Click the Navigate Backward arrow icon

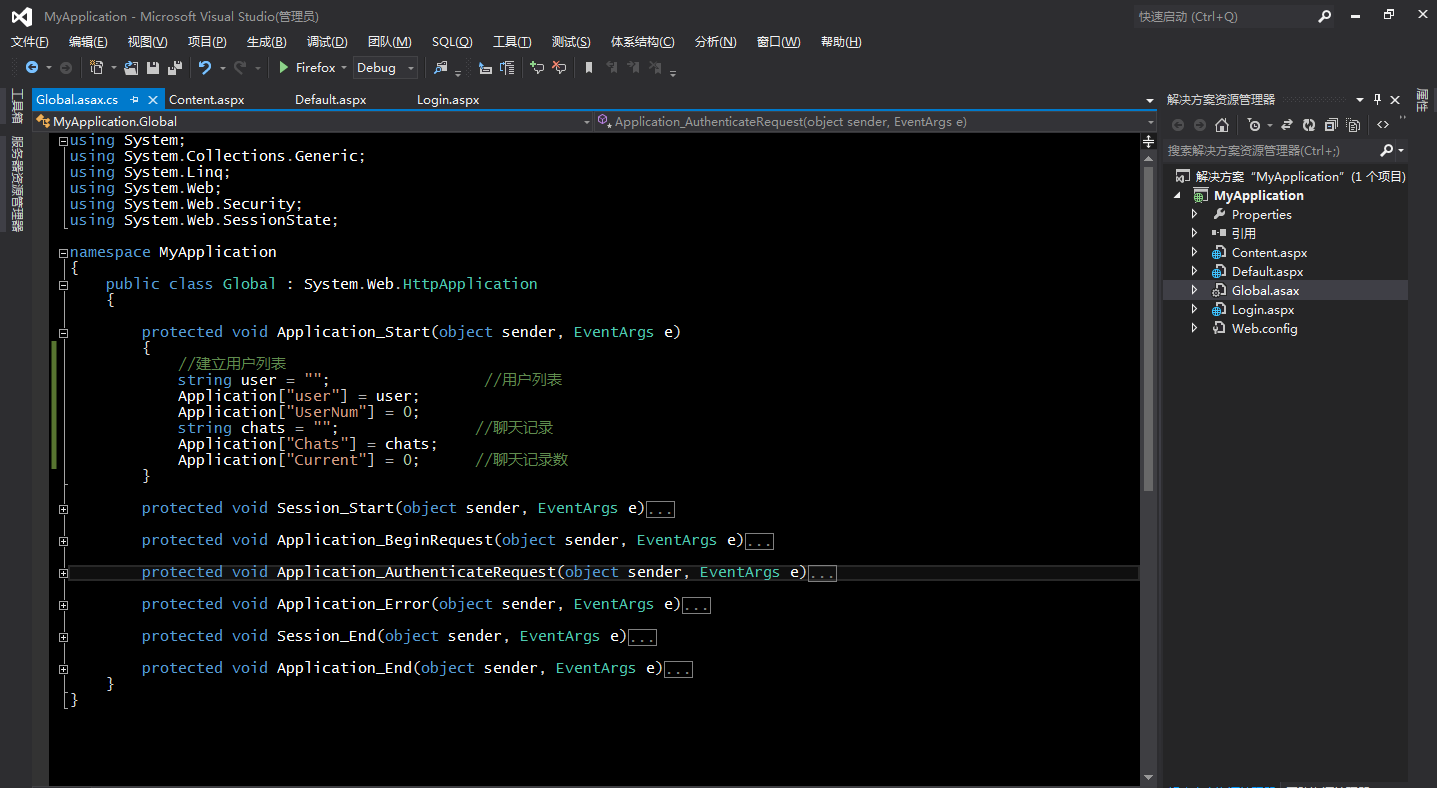32,67
